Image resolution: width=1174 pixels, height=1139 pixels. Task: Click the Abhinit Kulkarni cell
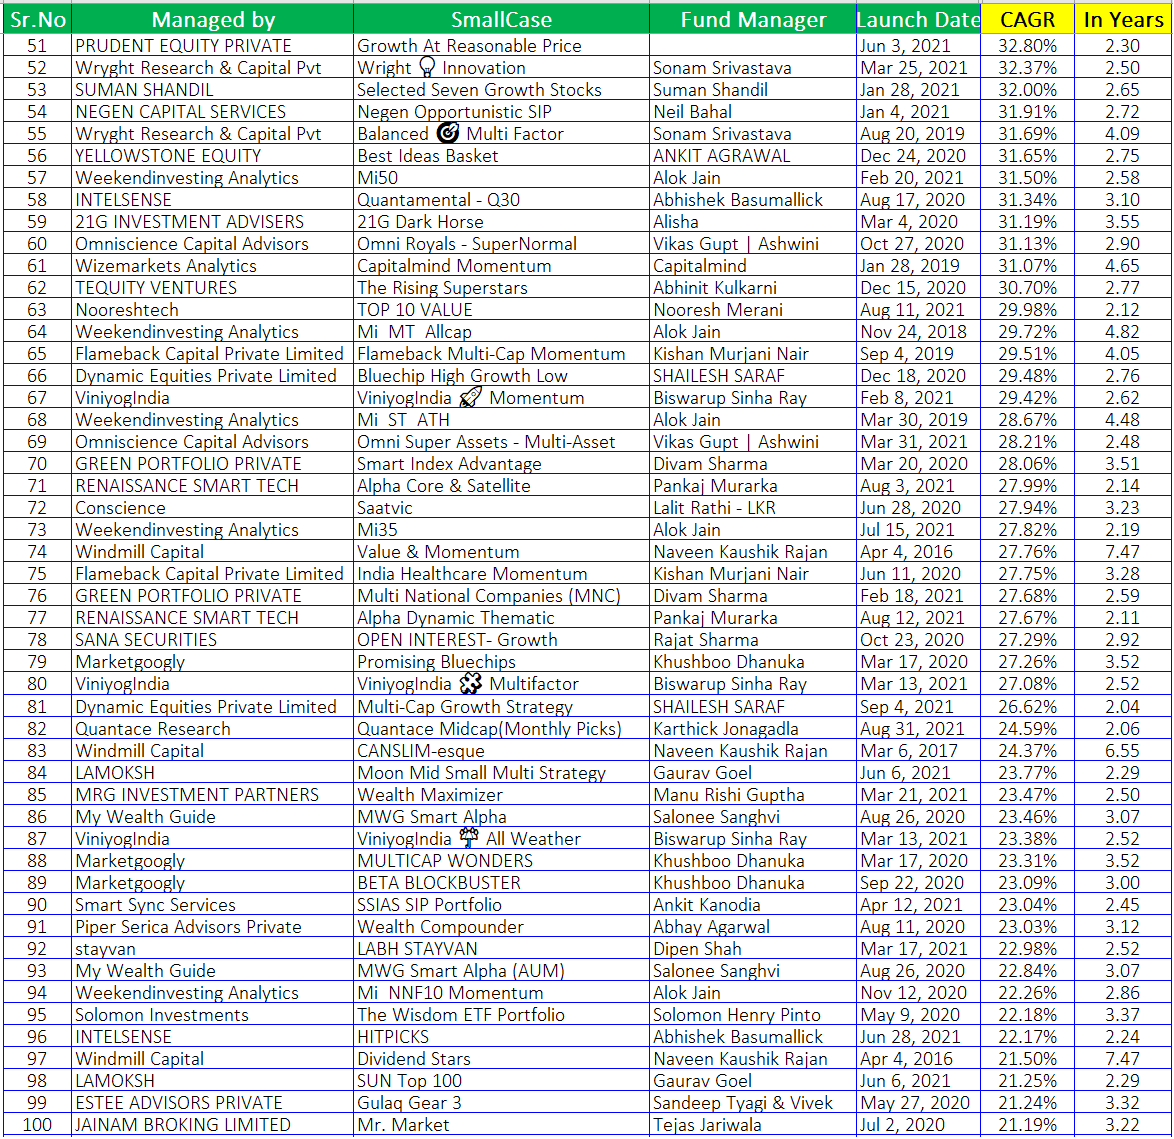tap(752, 288)
